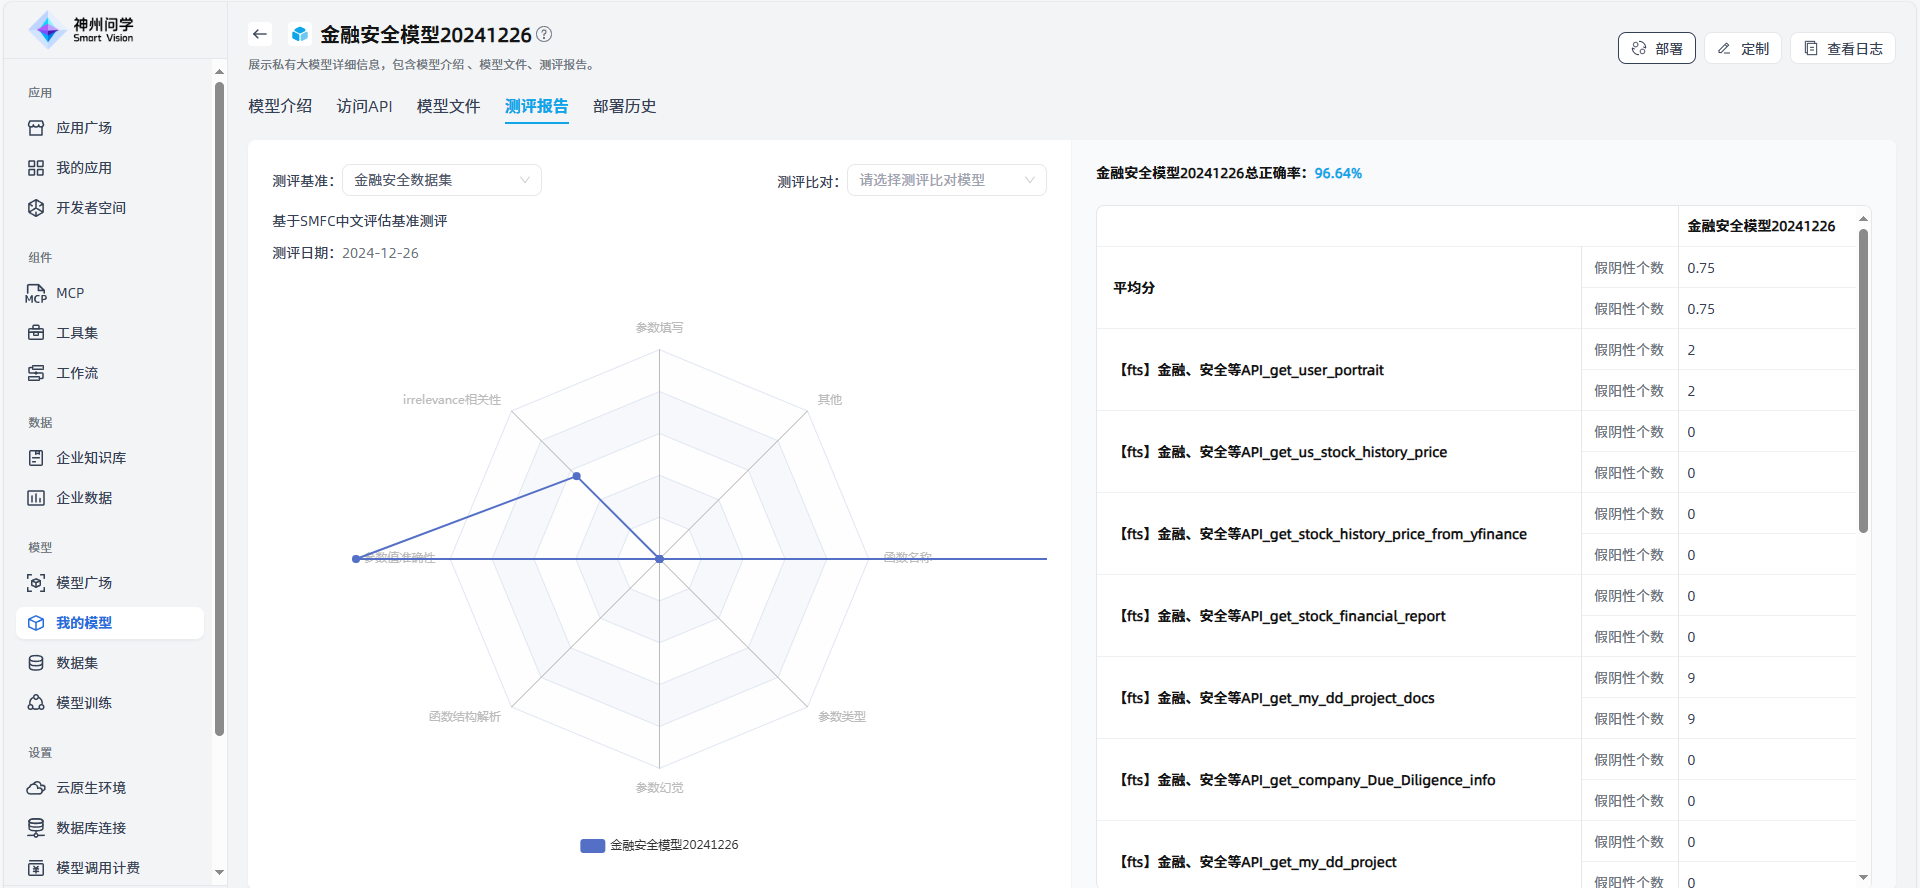Navigate to 模型广场 in the sidebar
Viewport: 1920px width, 888px height.
point(84,583)
